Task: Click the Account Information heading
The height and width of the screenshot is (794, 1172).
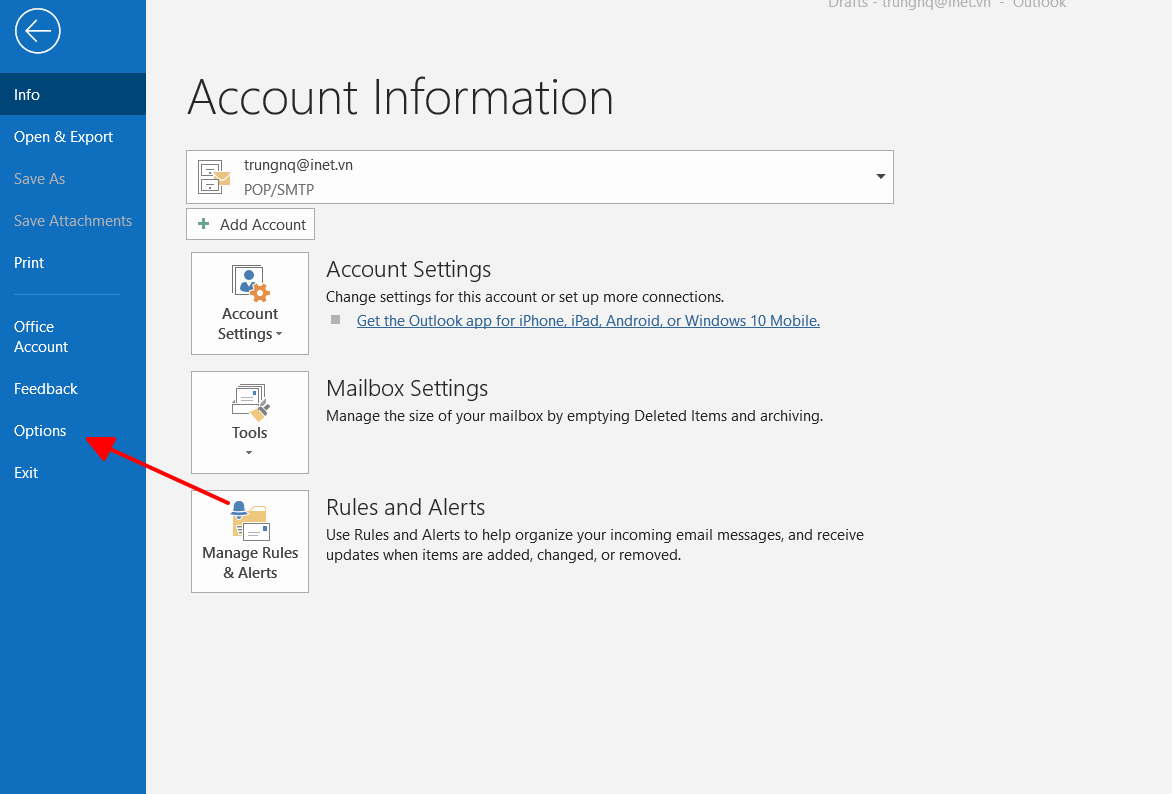Action: 400,97
